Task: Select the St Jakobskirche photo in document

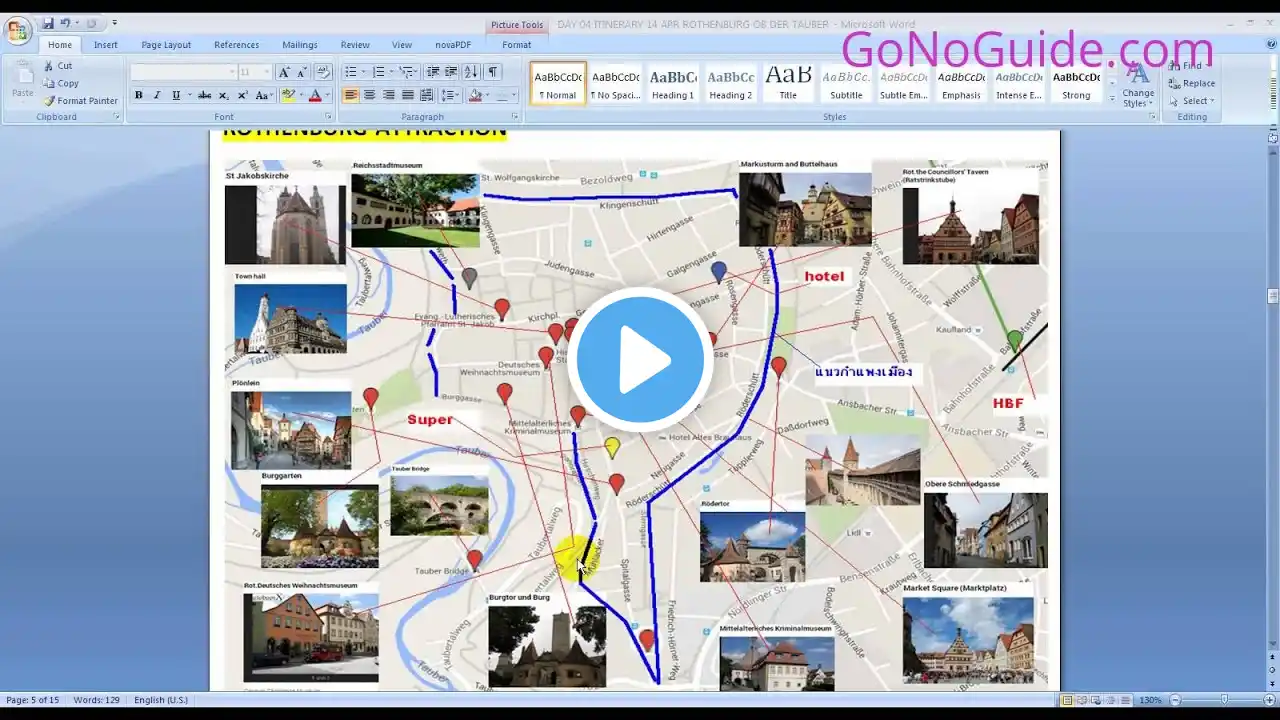Action: click(285, 224)
